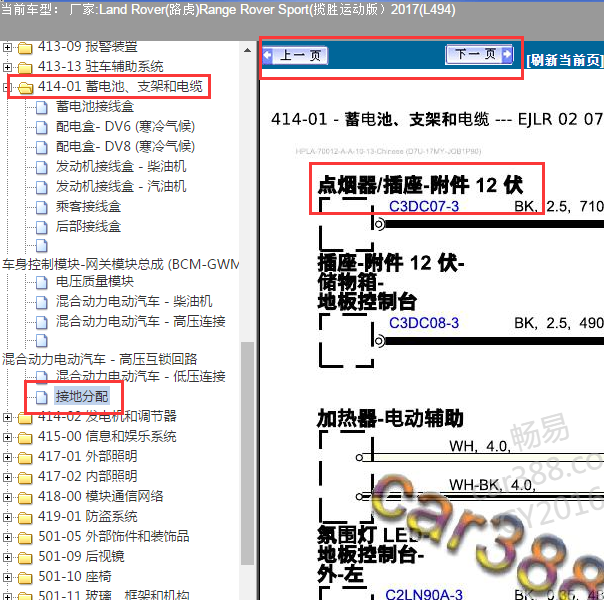The width and height of the screenshot is (604, 600).
Task: Expand the 417-01 外部照明 node
Action: (x=7, y=458)
